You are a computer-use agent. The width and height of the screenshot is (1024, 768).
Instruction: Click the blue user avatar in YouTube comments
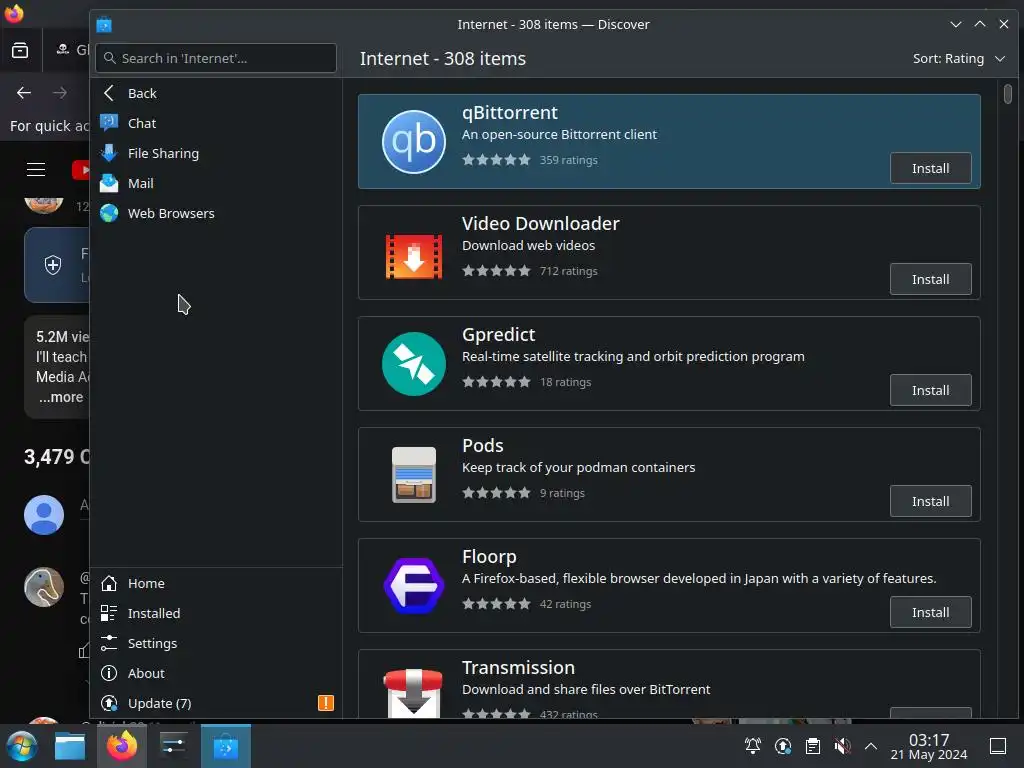point(44,515)
